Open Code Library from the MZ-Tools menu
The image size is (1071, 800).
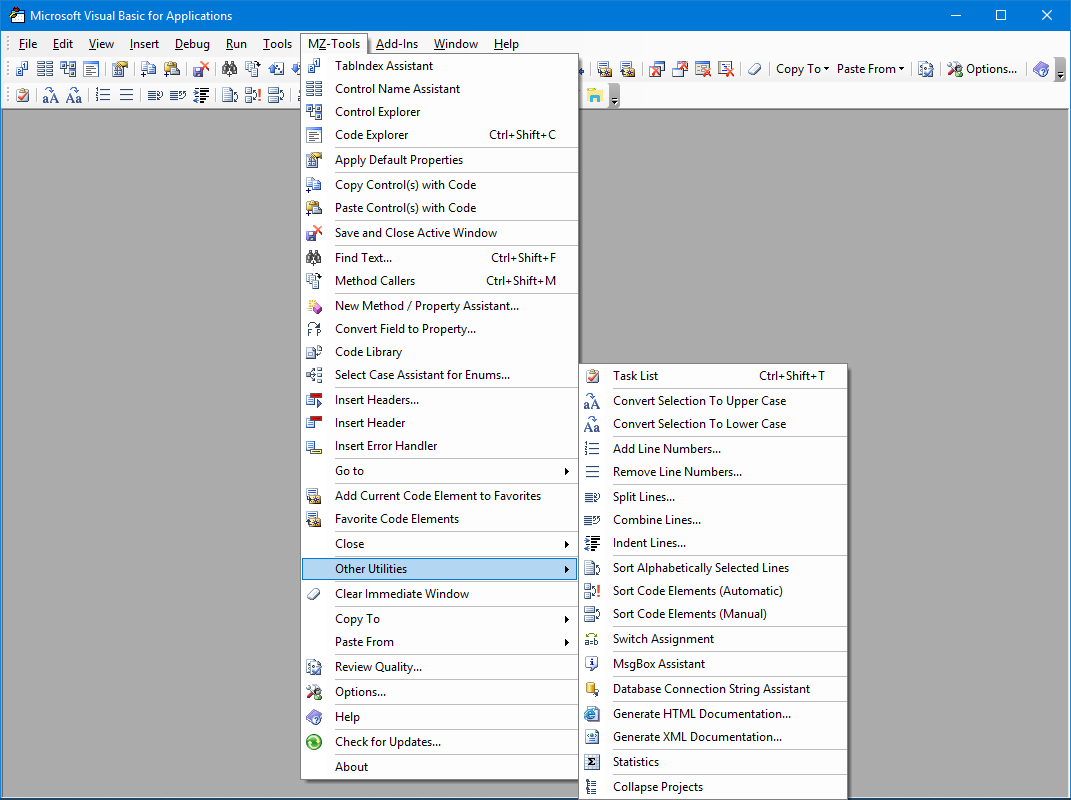click(440, 352)
